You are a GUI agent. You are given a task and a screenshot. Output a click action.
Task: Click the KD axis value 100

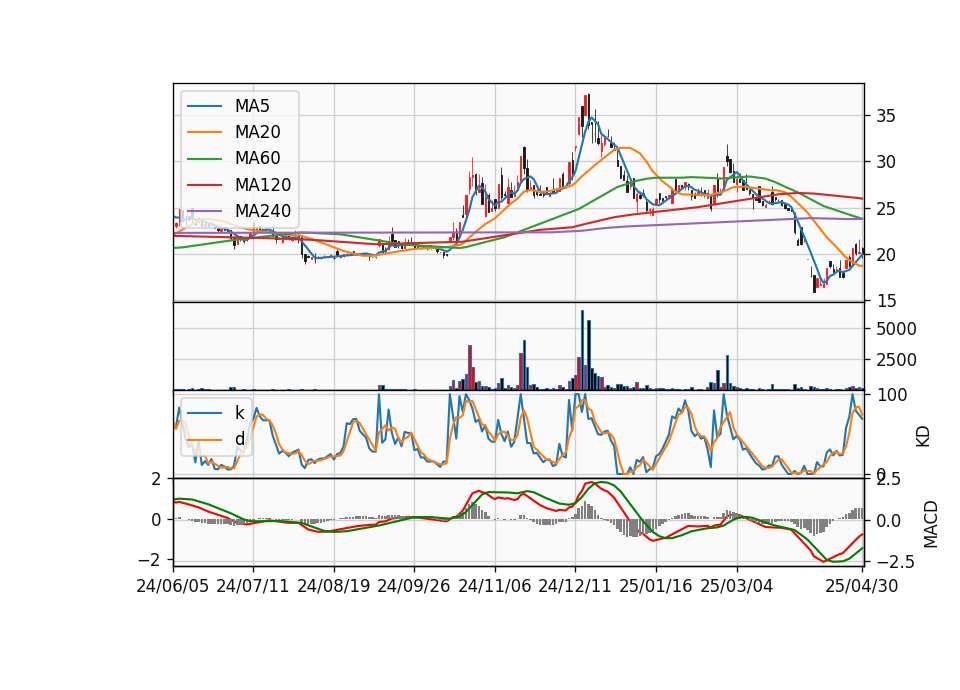tap(892, 395)
